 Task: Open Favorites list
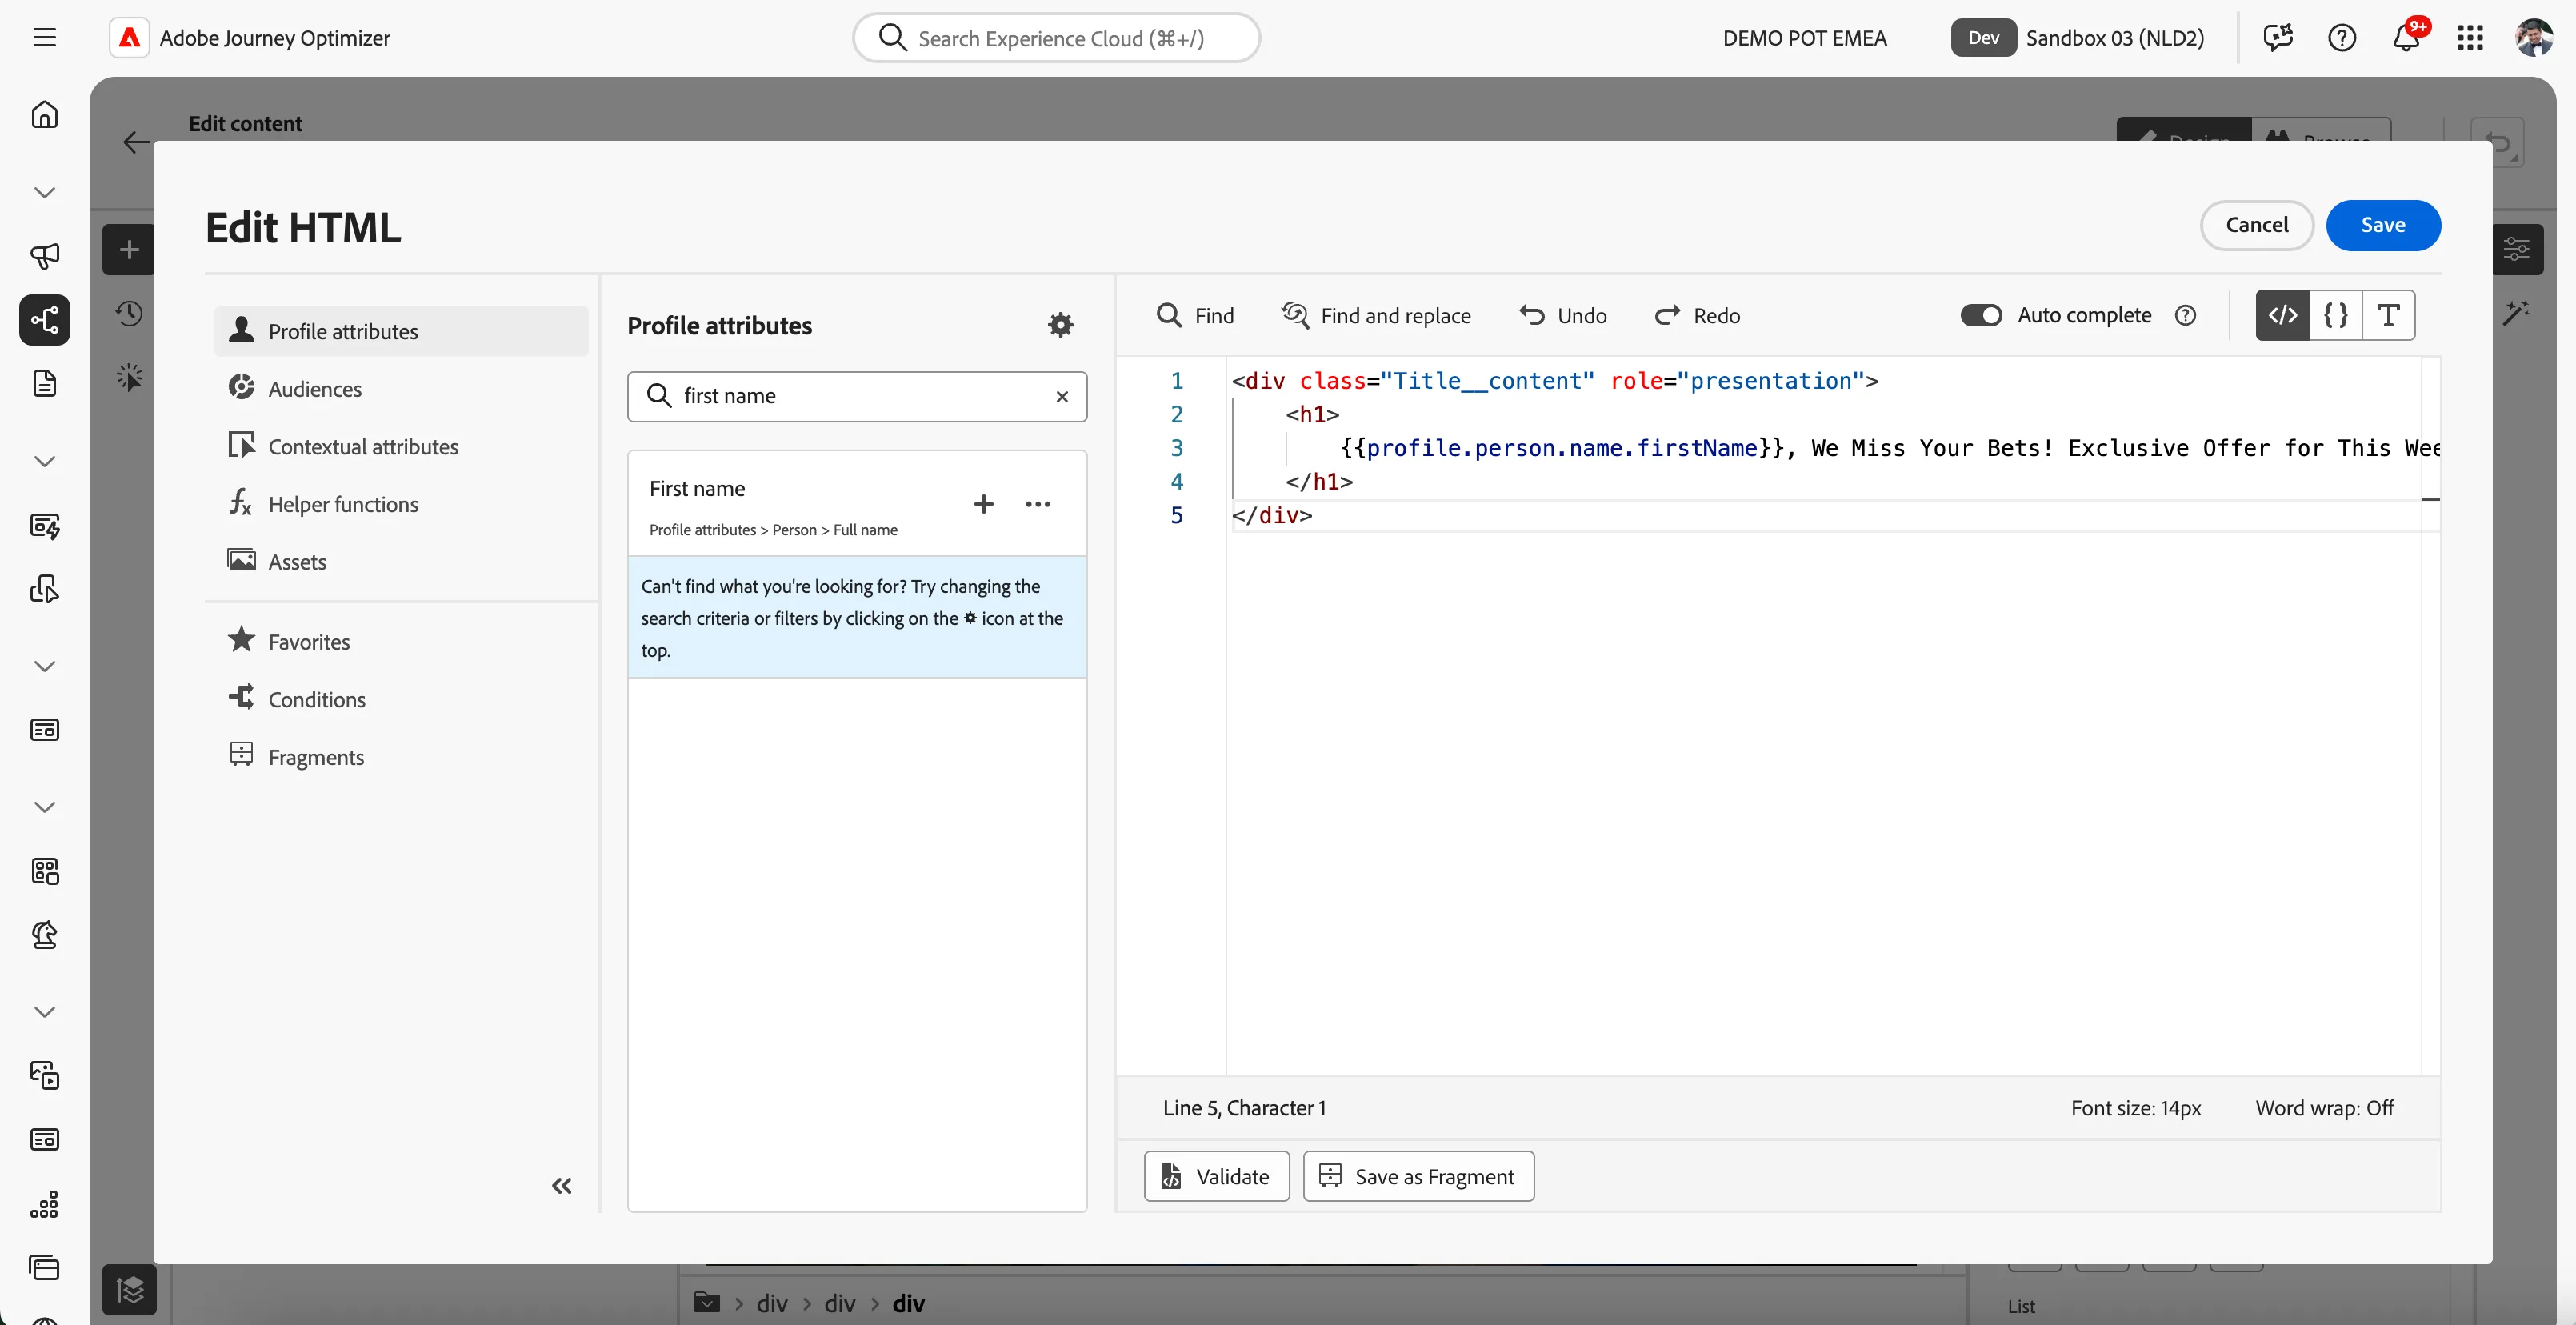click(x=401, y=642)
